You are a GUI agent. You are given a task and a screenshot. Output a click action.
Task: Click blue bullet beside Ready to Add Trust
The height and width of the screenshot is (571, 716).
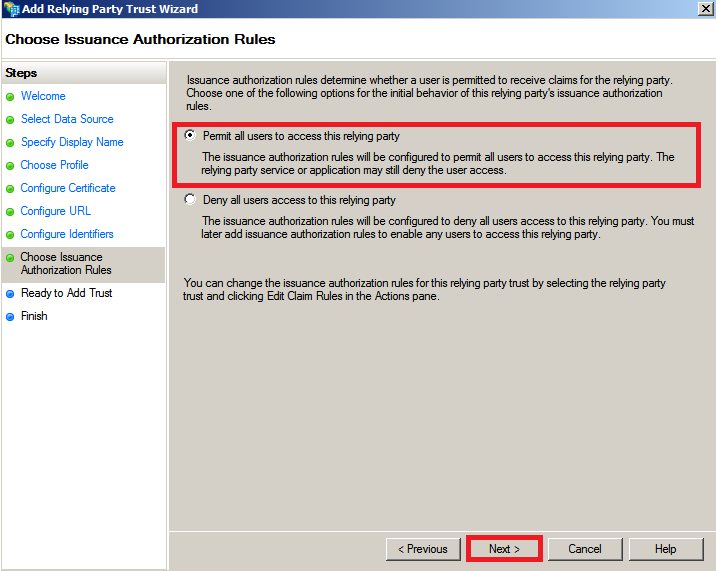(10, 294)
